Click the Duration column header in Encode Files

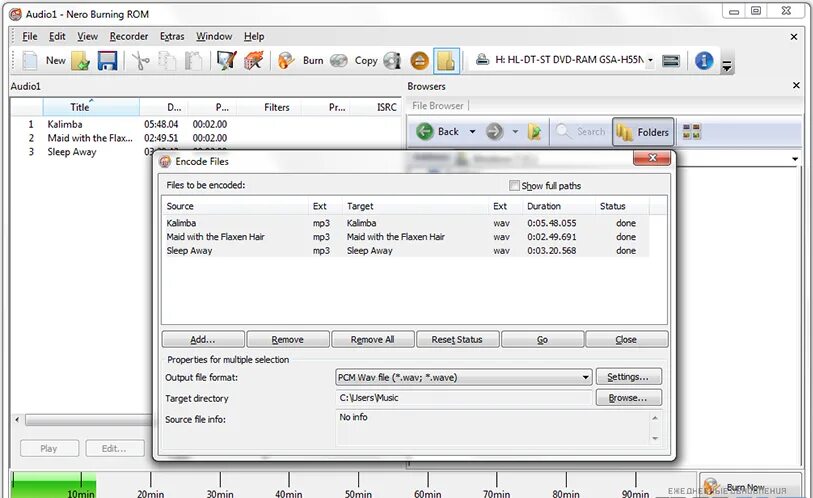point(559,206)
